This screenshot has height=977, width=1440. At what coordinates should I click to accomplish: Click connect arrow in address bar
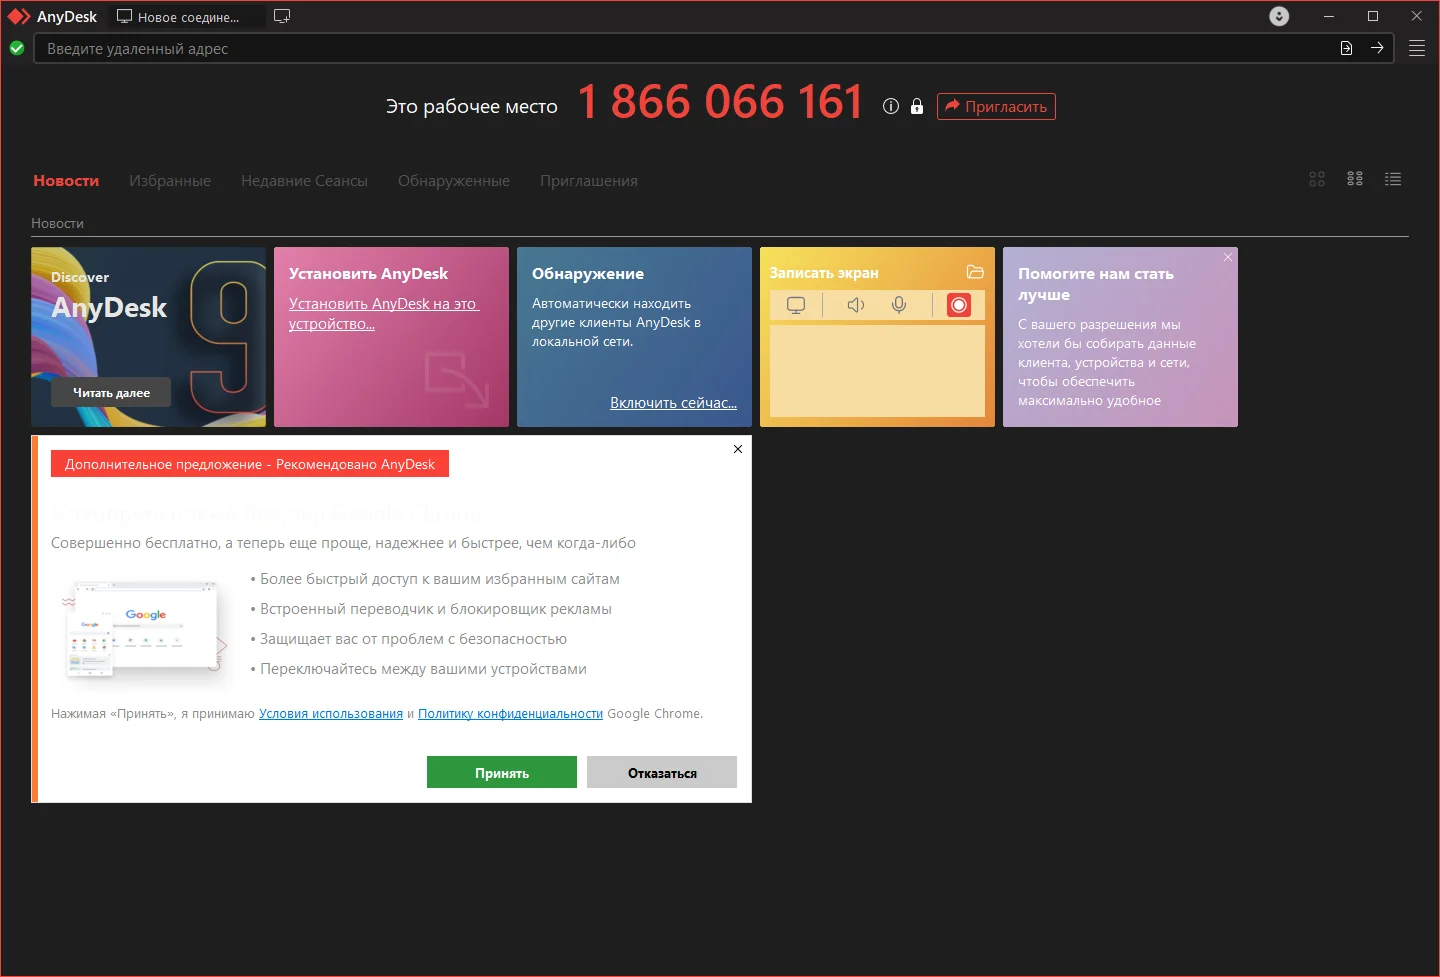(x=1377, y=48)
